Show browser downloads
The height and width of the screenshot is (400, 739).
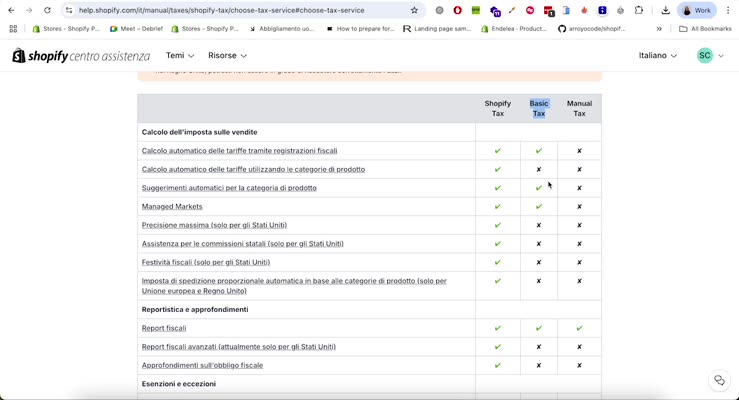(x=665, y=10)
